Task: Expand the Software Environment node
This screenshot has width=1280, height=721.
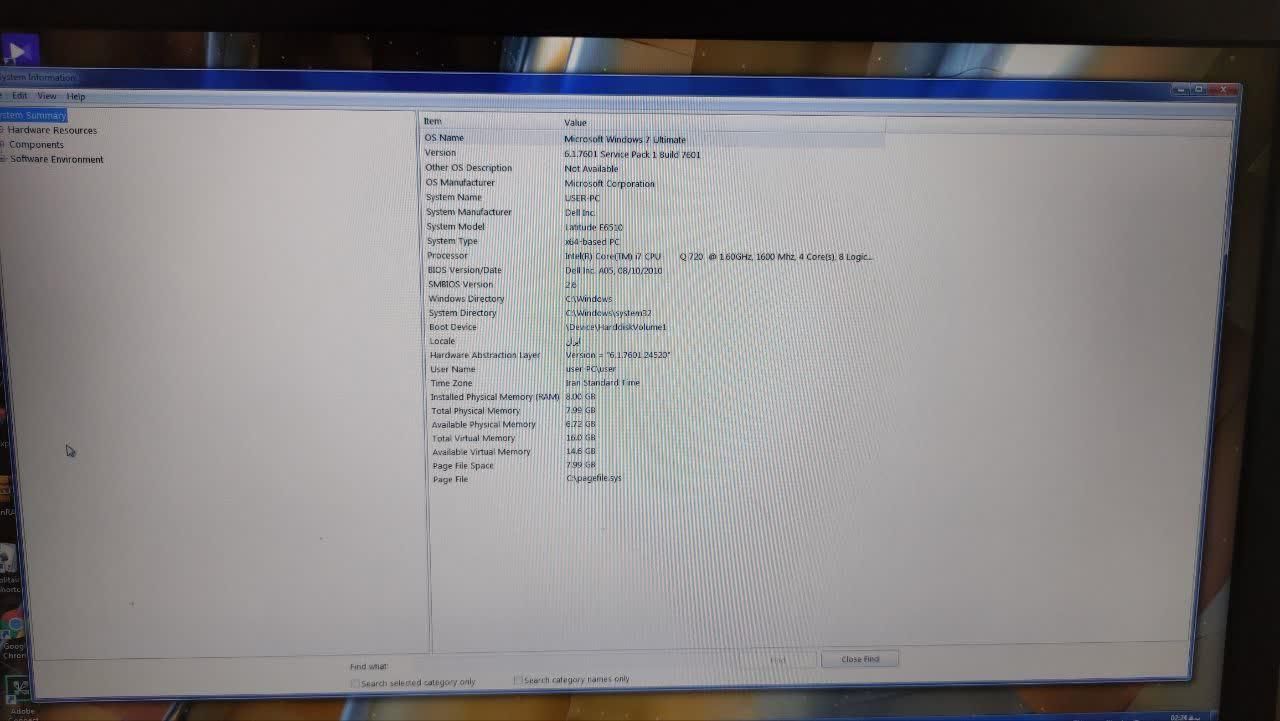Action: coord(3,159)
